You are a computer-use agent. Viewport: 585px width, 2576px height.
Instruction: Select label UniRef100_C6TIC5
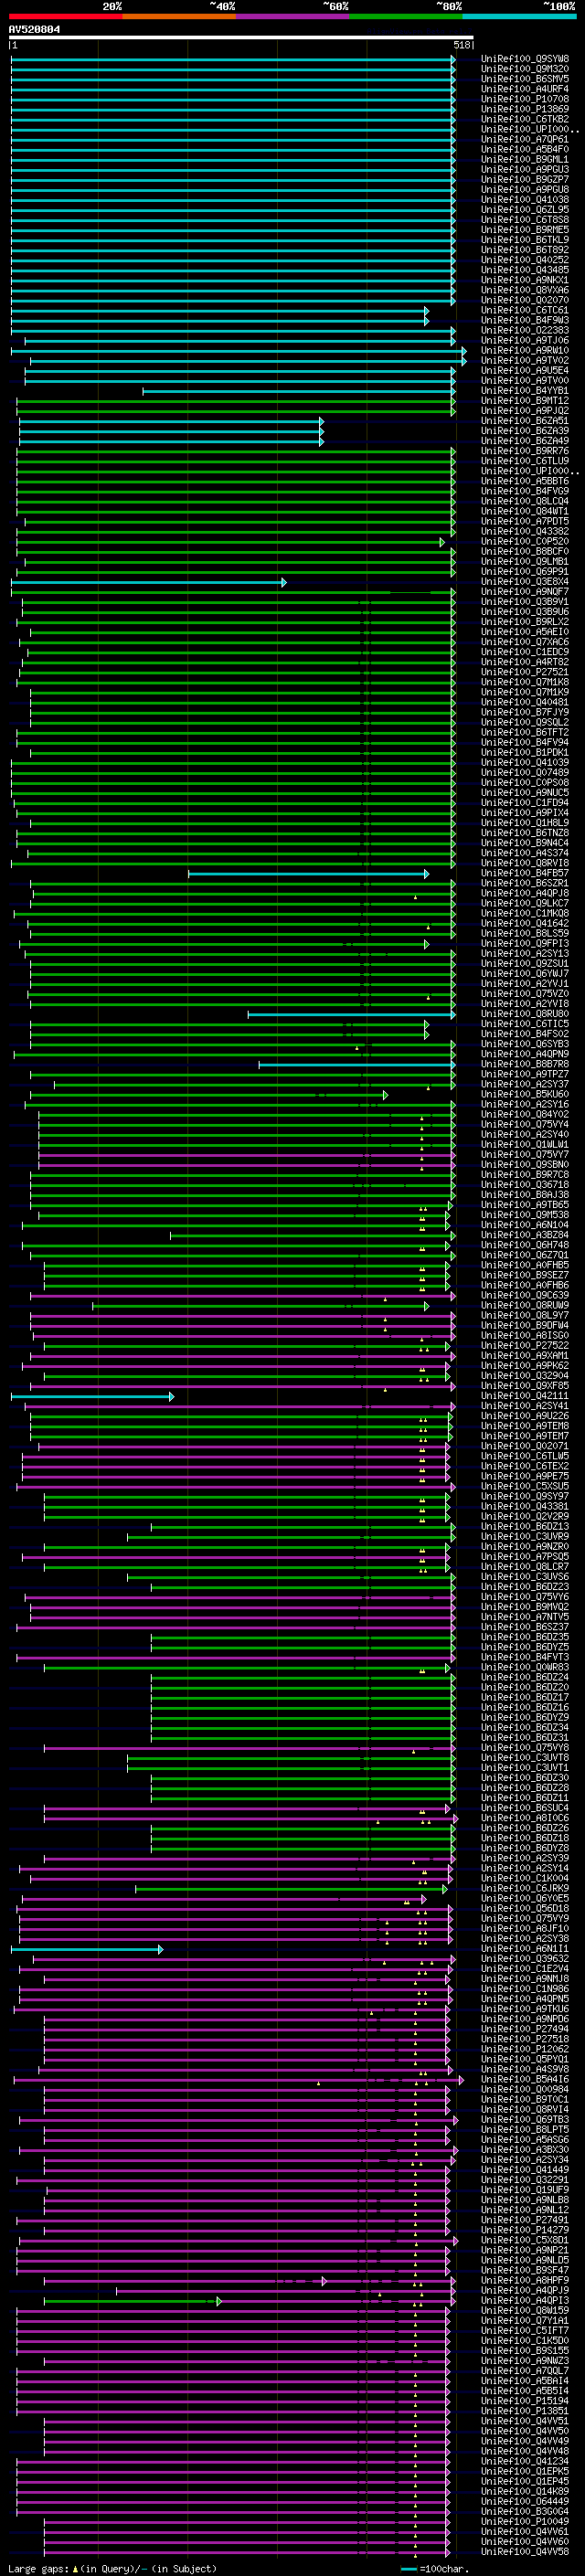pos(524,1025)
